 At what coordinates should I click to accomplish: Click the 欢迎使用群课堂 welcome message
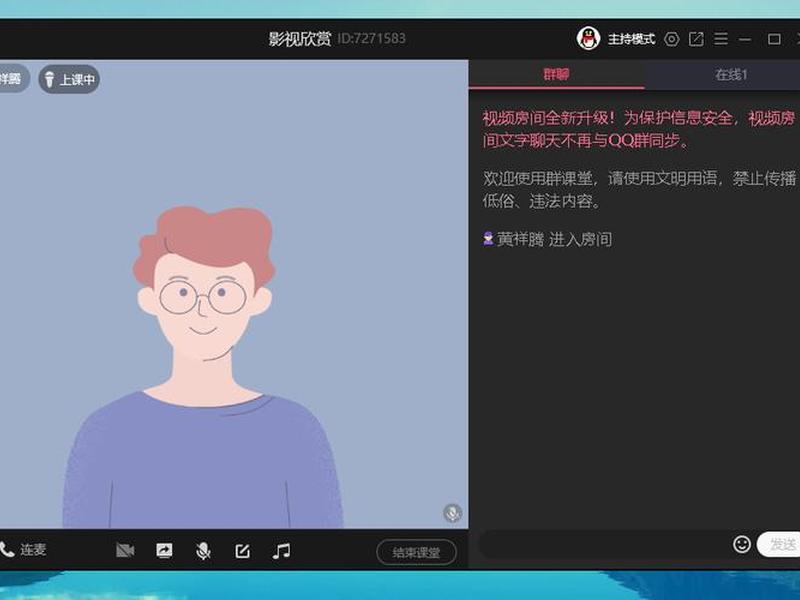coord(639,189)
